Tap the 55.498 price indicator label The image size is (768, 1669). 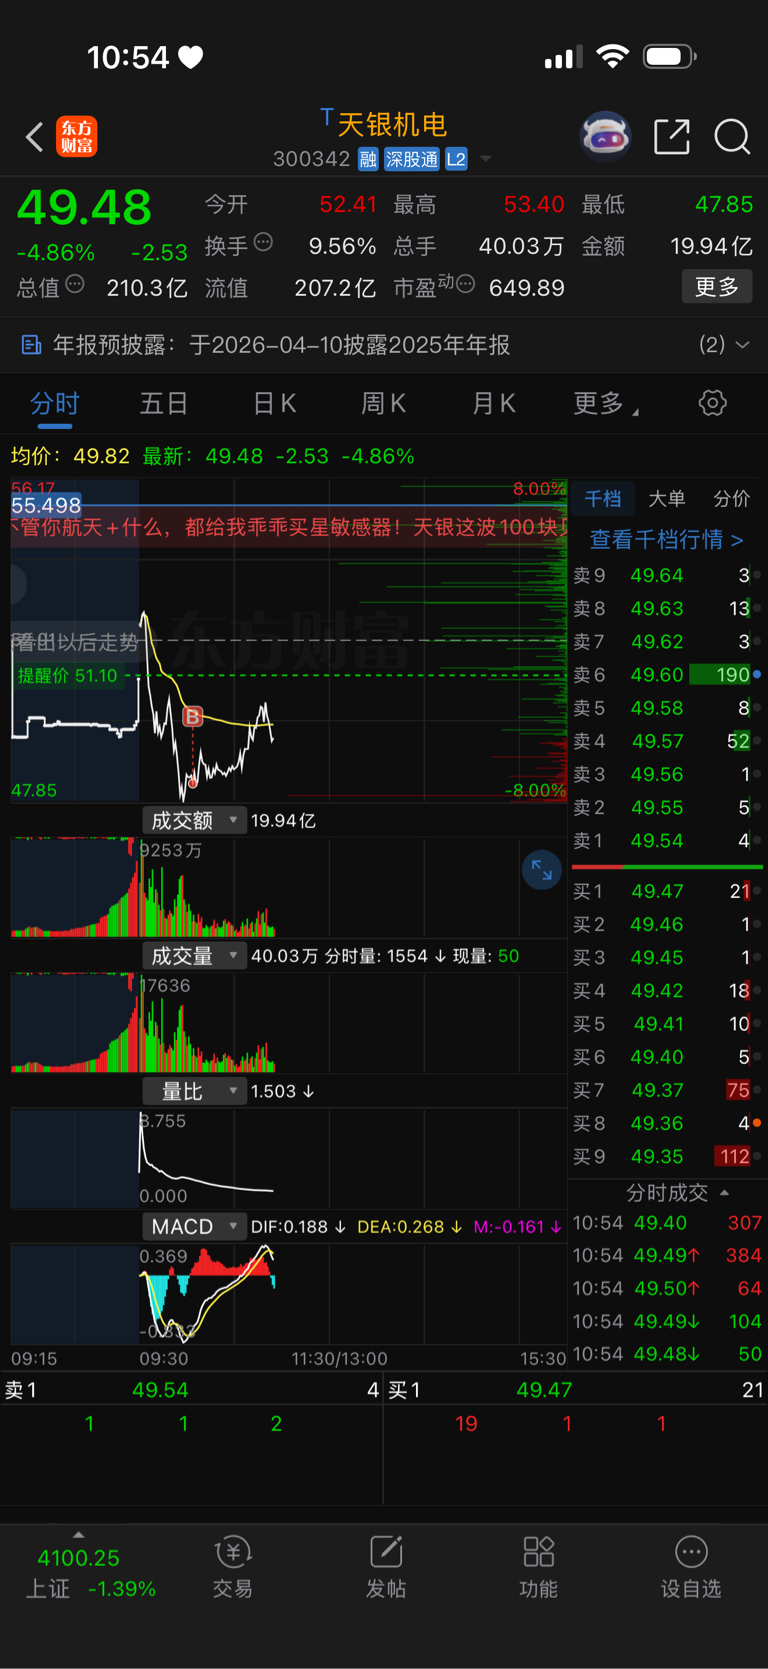pos(46,505)
